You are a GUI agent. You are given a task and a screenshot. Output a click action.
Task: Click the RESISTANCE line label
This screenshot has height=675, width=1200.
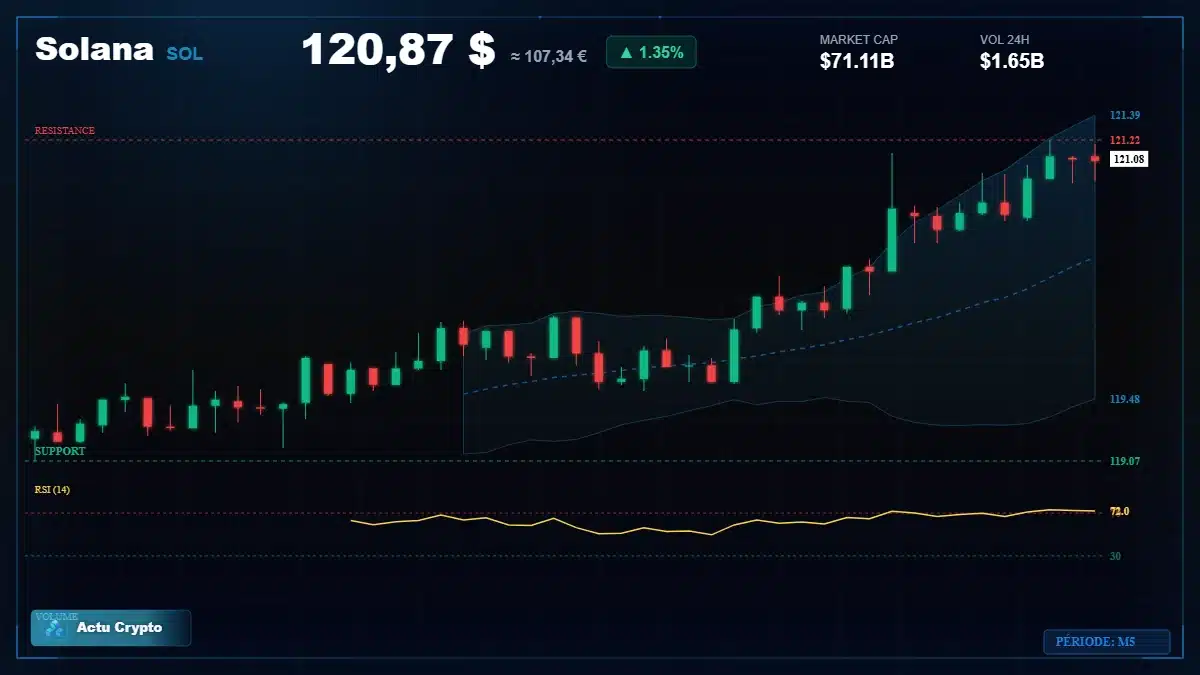(65, 131)
